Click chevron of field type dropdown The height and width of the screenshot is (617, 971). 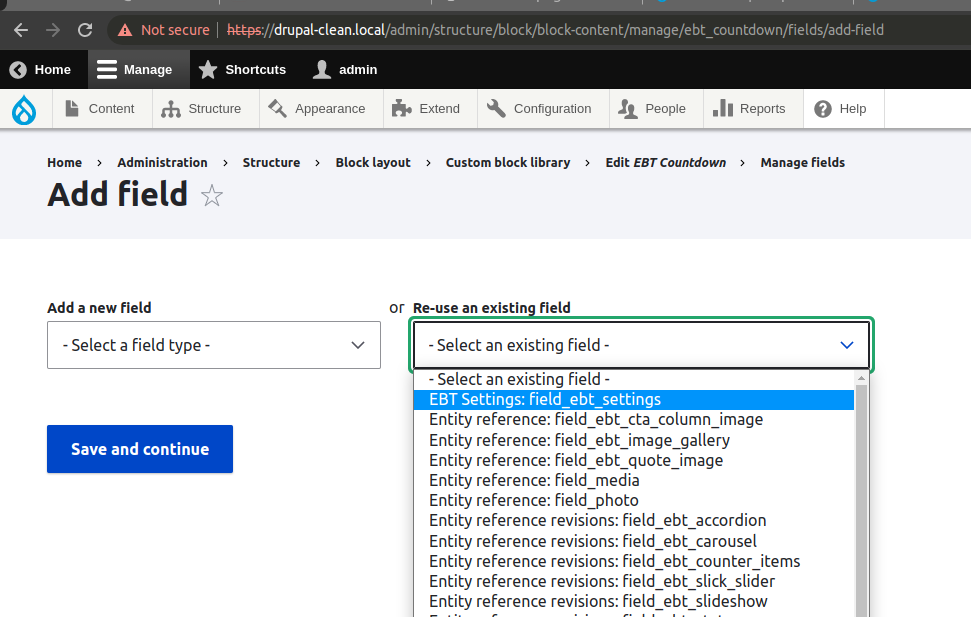(358, 345)
